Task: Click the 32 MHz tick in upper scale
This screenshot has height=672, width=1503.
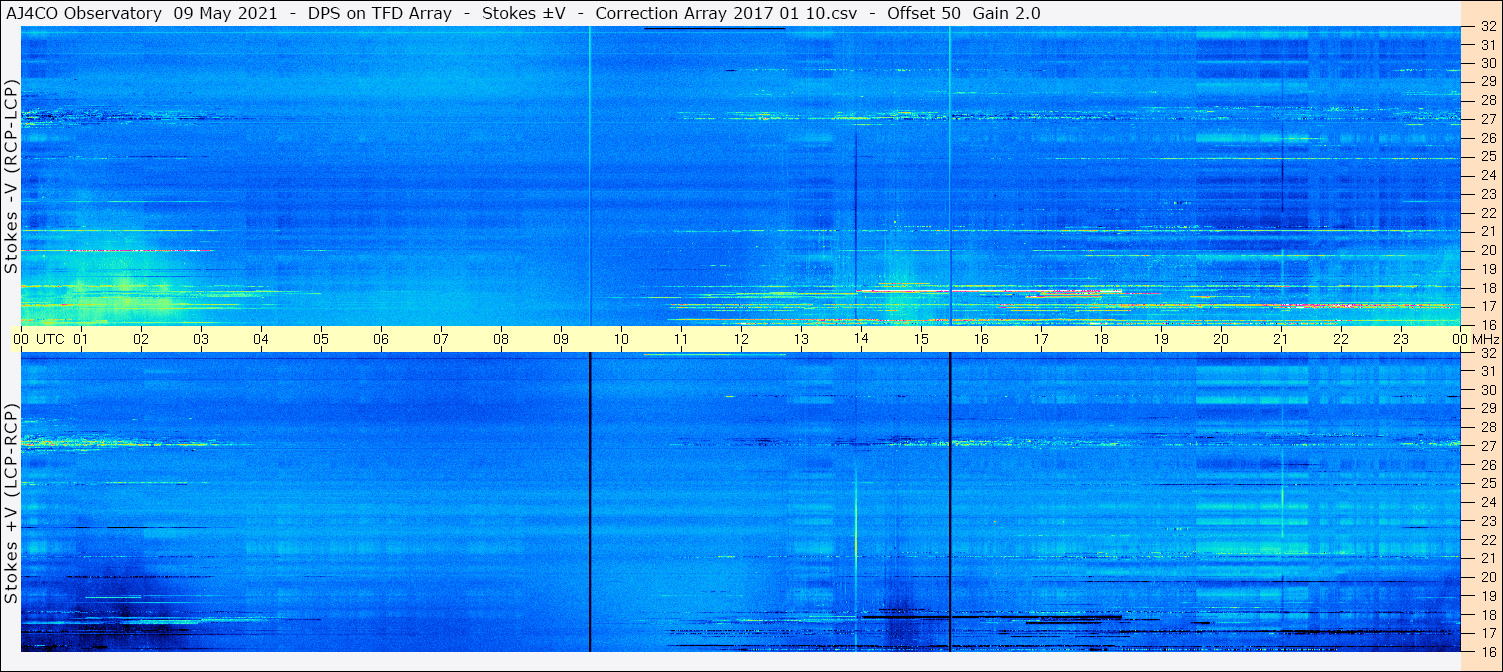Action: (1486, 27)
